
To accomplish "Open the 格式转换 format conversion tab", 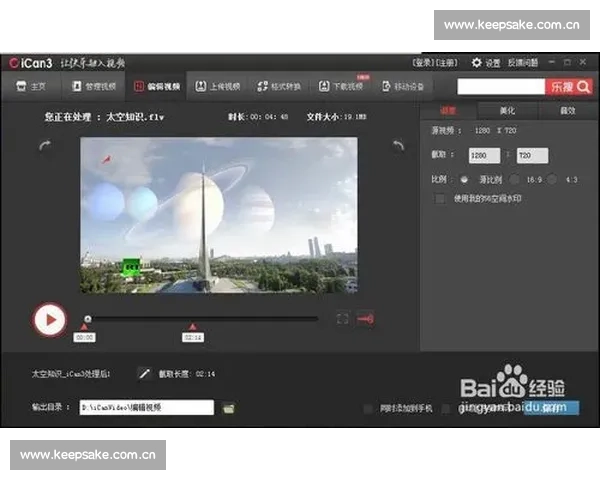I will [279, 87].
